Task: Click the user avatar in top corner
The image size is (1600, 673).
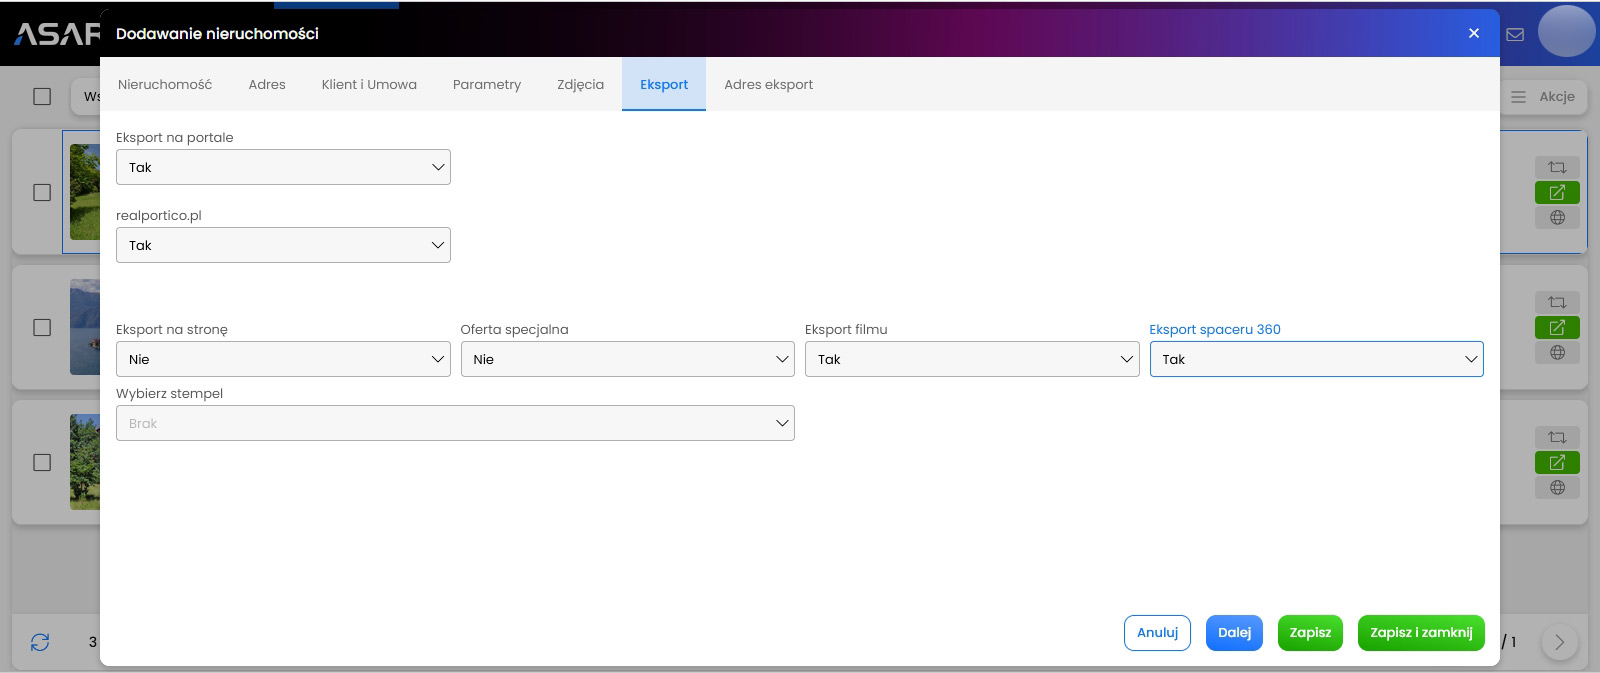Action: [1566, 31]
